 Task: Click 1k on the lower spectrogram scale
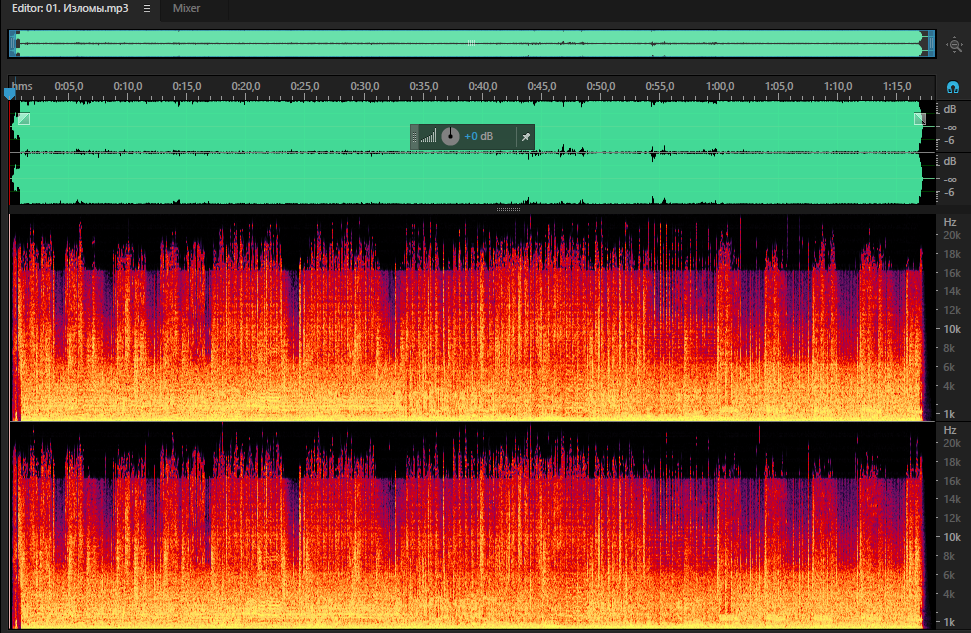coord(949,622)
